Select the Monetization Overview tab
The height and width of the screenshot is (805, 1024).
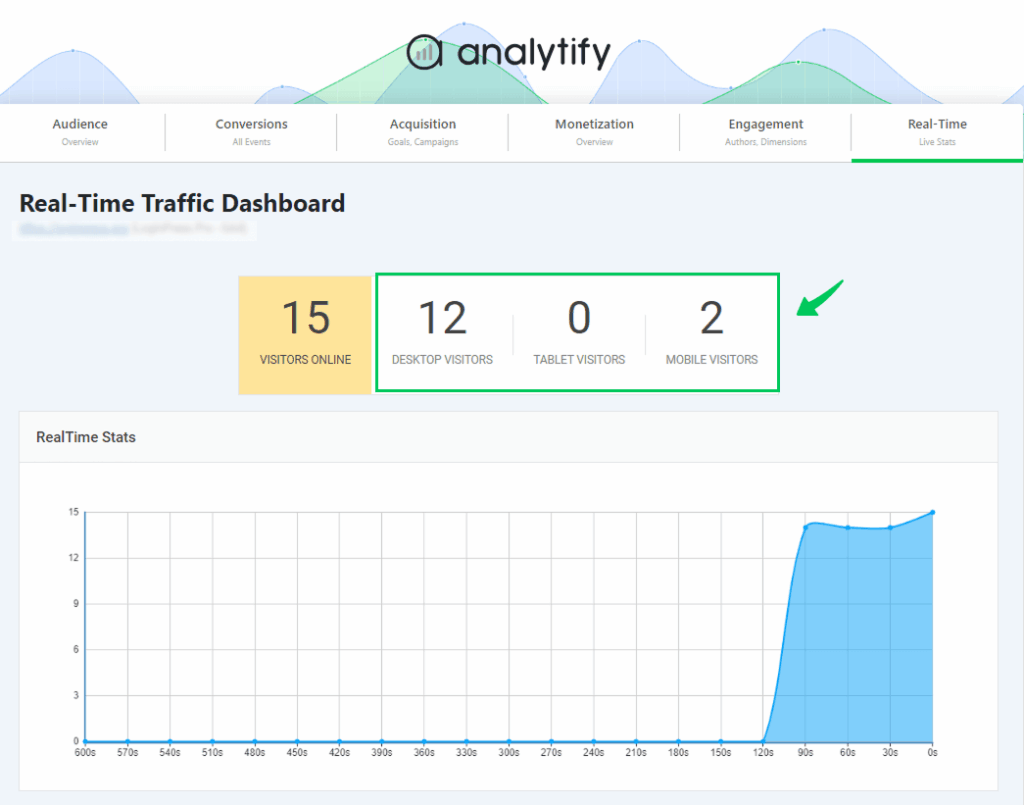tap(594, 132)
